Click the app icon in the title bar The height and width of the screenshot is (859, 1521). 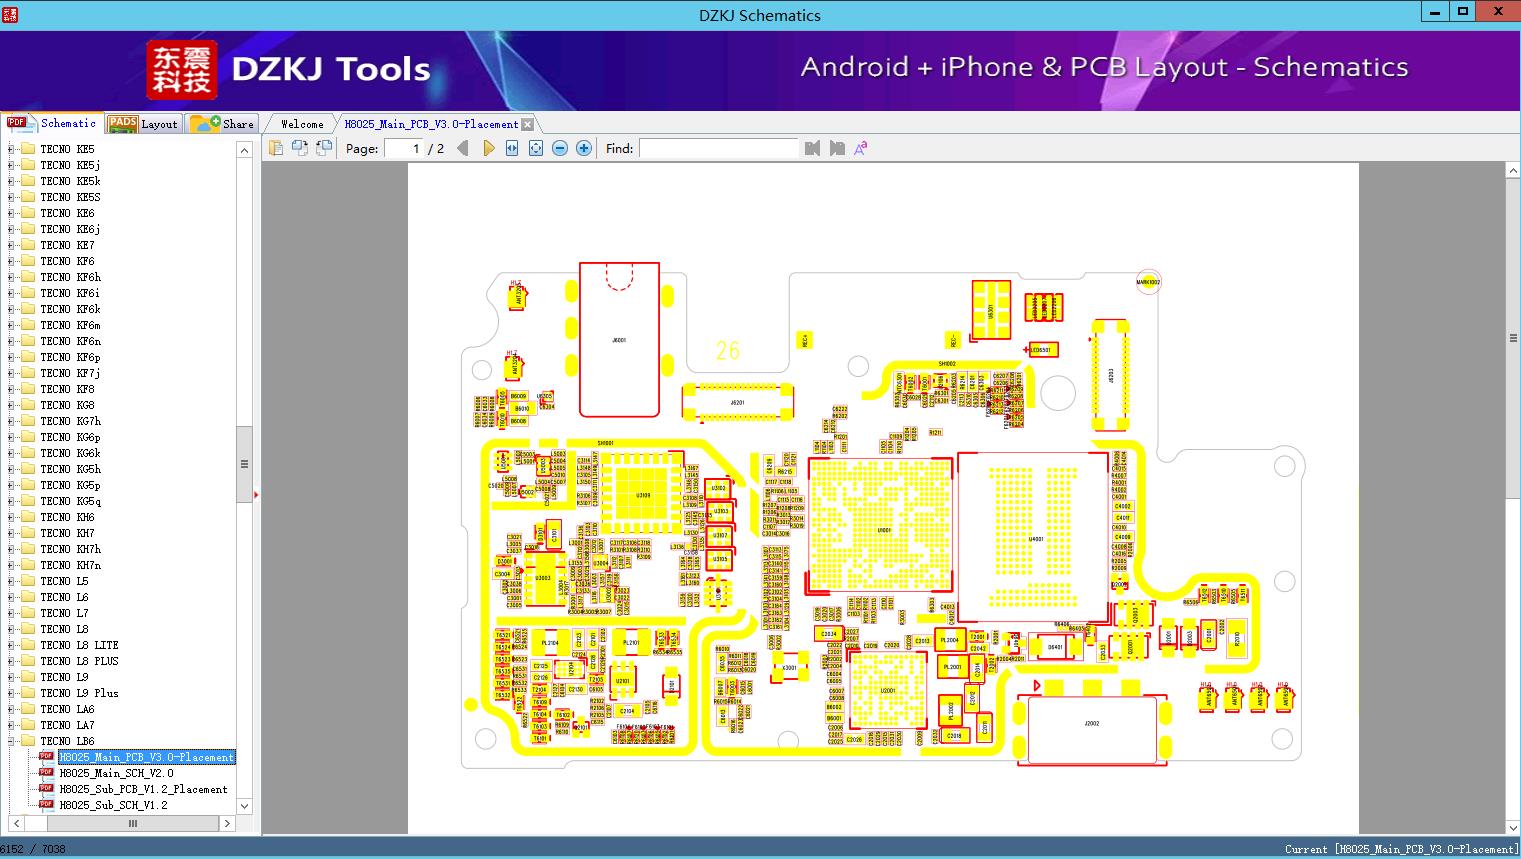pyautogui.click(x=10, y=14)
